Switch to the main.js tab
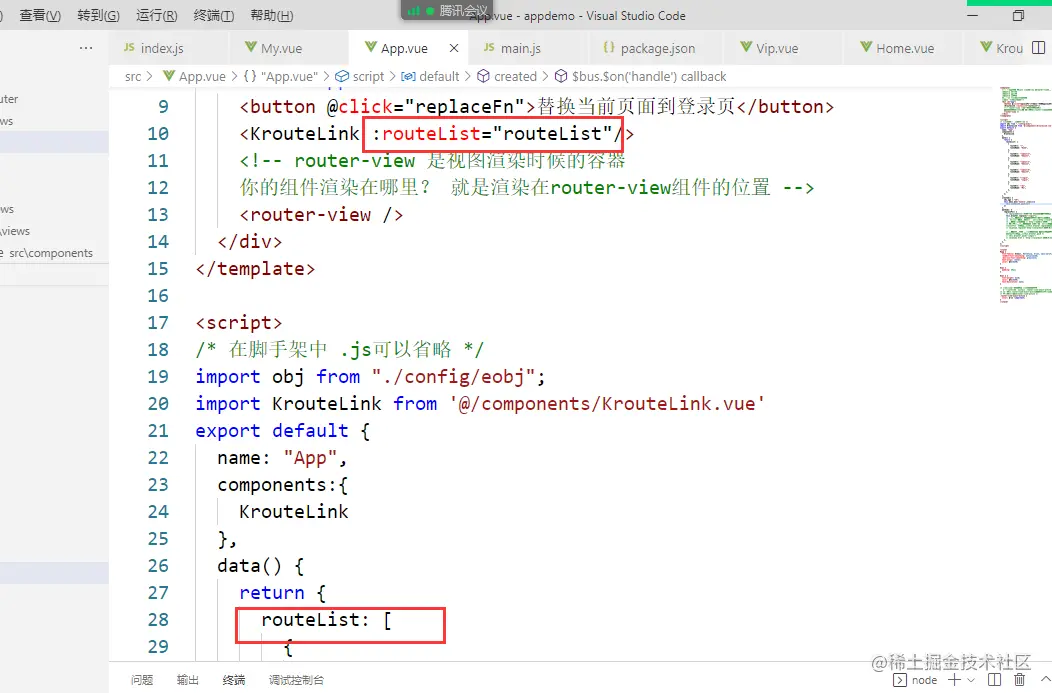 tap(521, 48)
